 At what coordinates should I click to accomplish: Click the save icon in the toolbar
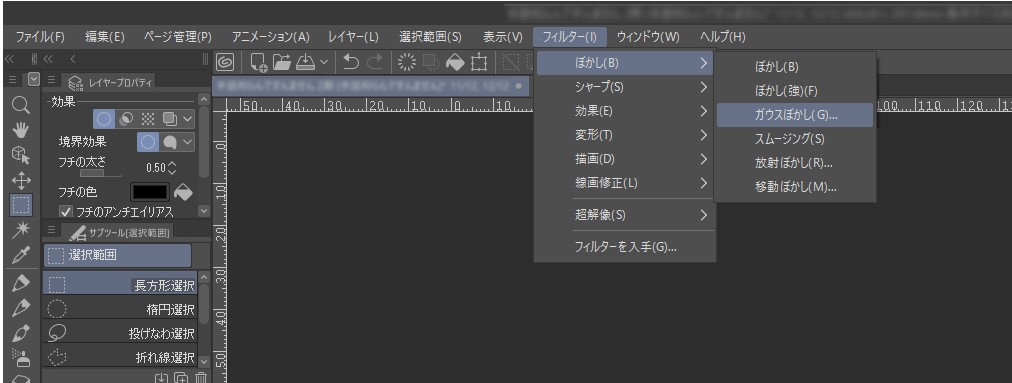pyautogui.click(x=304, y=62)
